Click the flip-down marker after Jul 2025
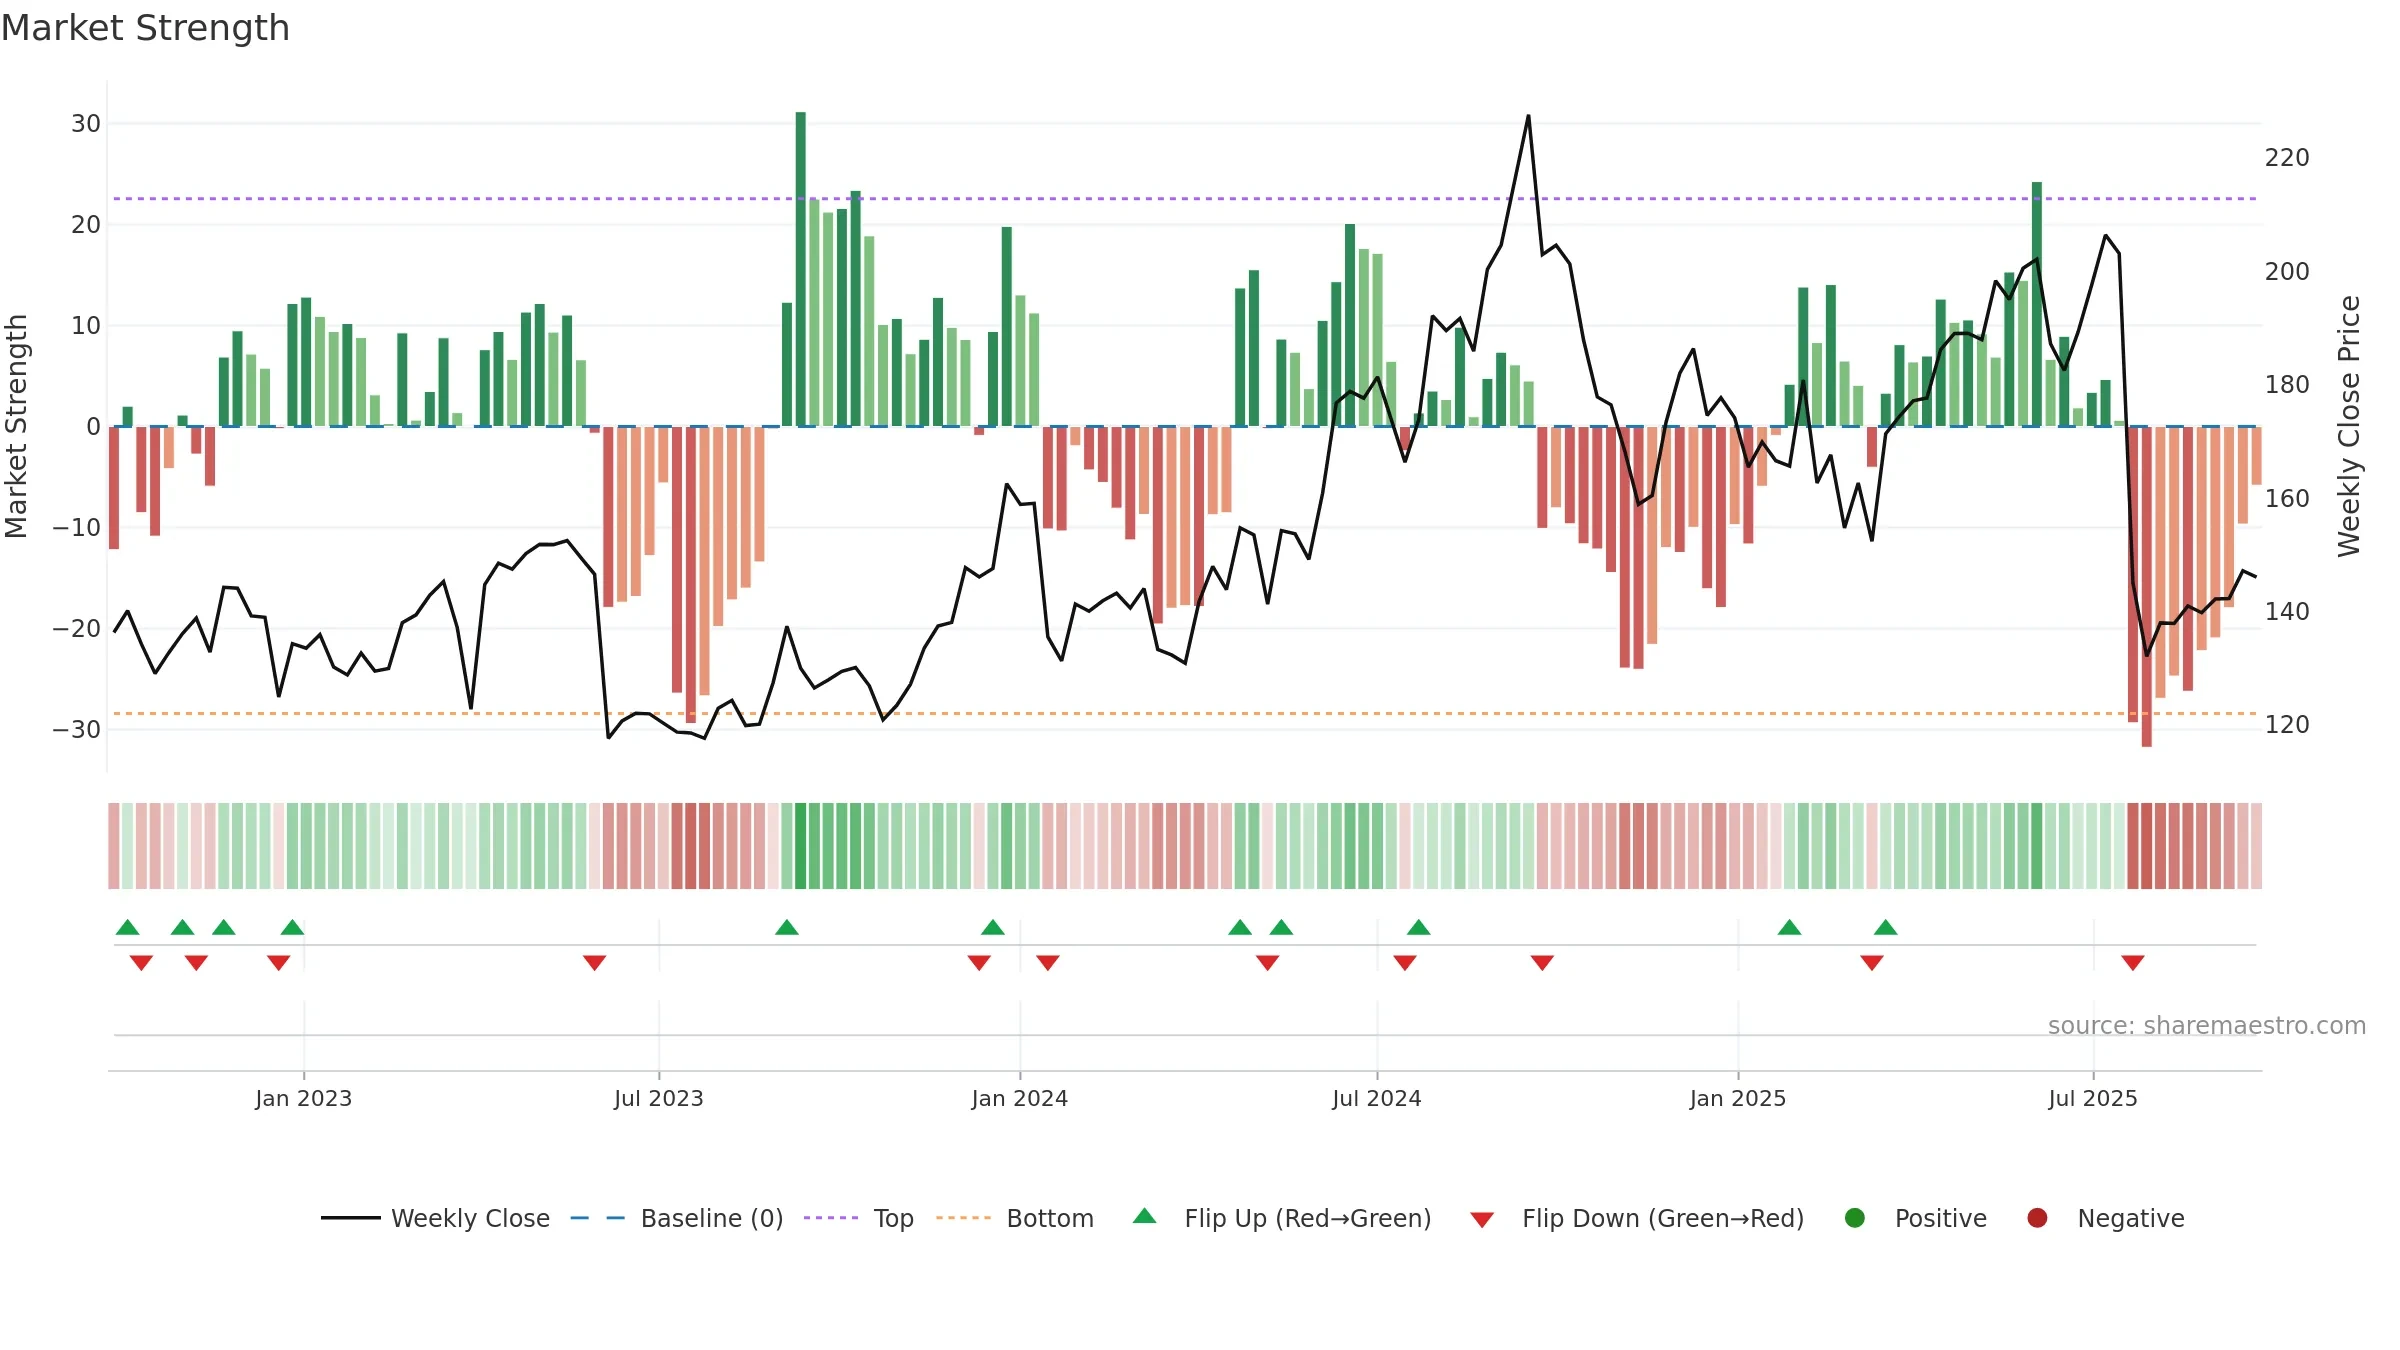Viewport: 2400px width, 1350px height. (x=2133, y=962)
